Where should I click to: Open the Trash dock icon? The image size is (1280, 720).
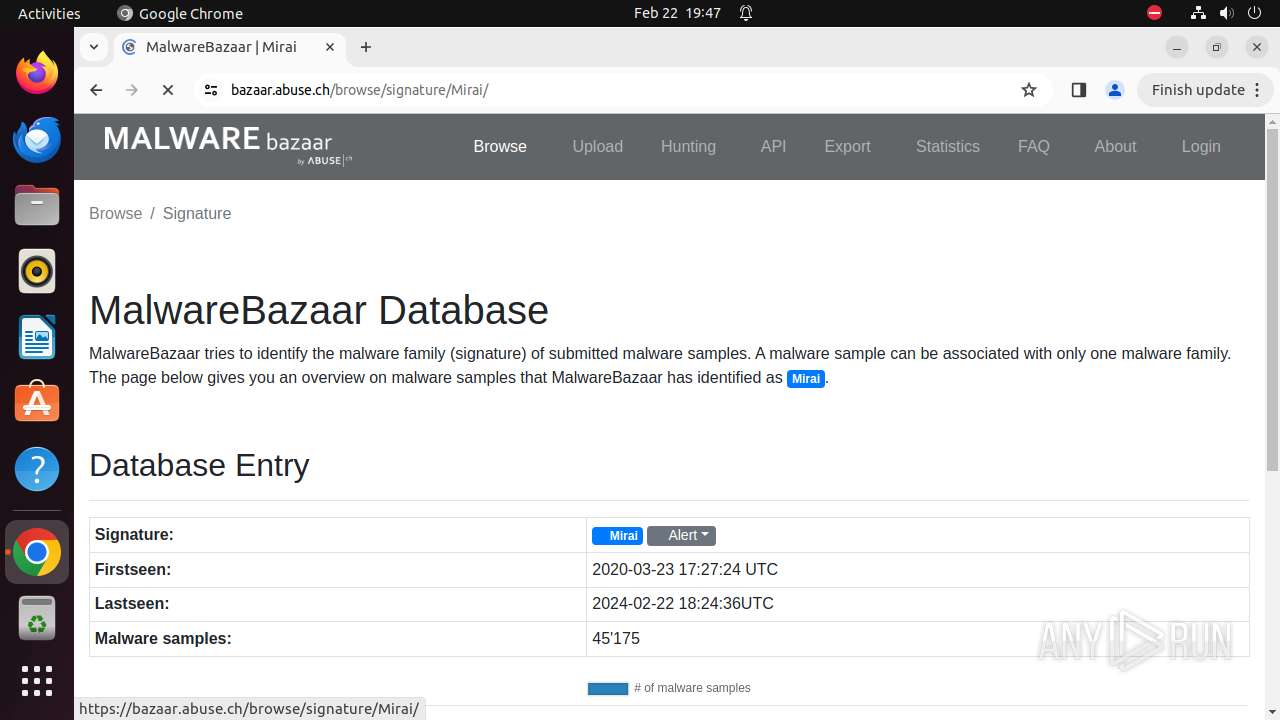tap(37, 618)
